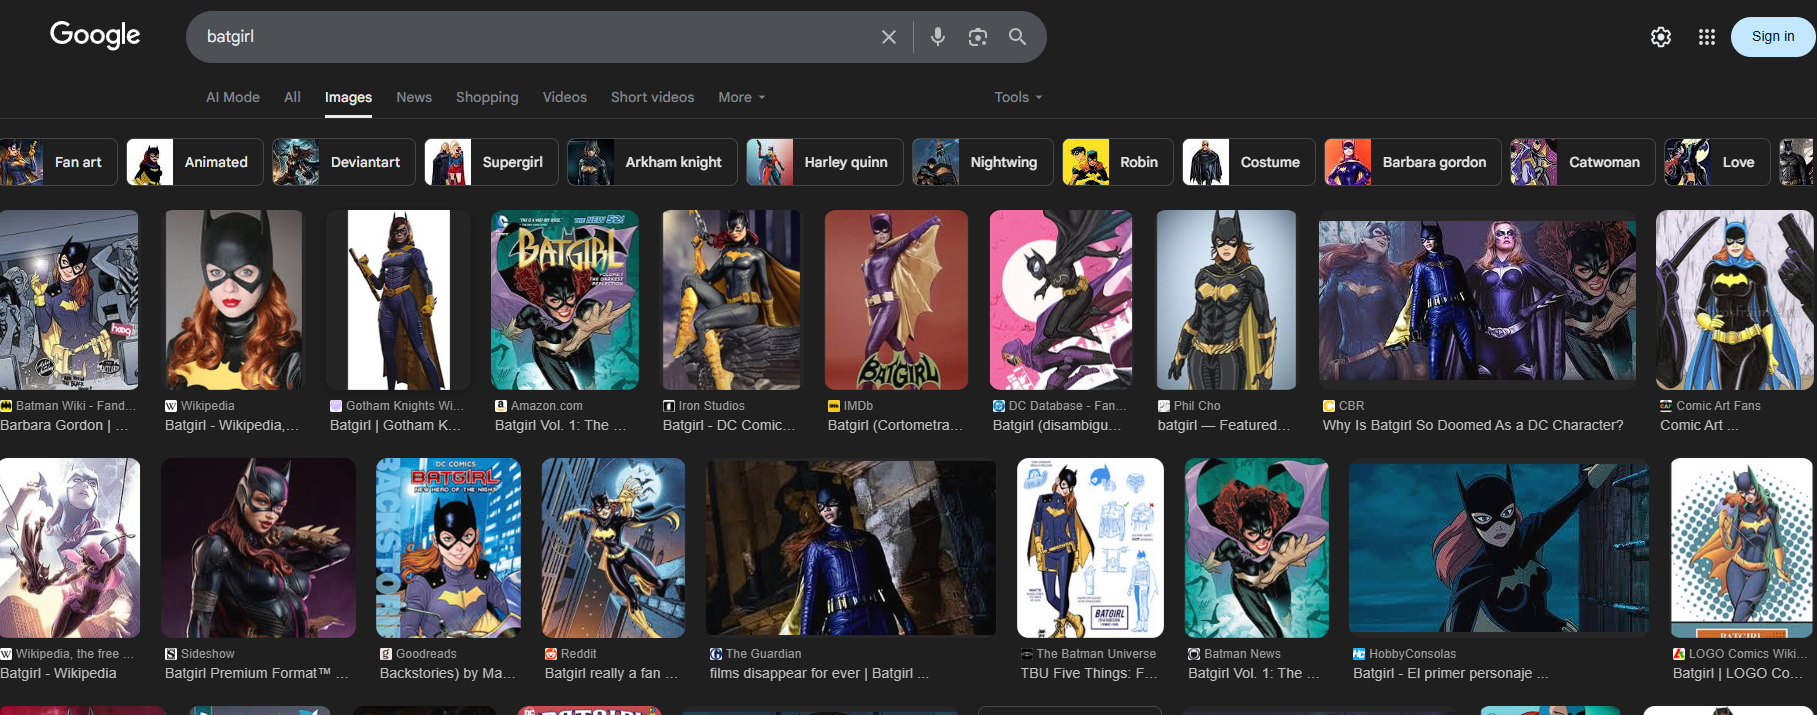
Task: Open the Shopping tab
Action: 487,97
